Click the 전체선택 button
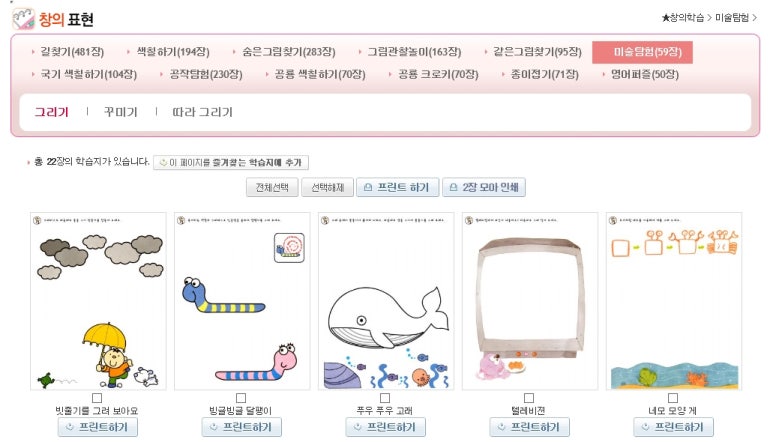Image resolution: width=773 pixels, height=442 pixels. pos(272,187)
